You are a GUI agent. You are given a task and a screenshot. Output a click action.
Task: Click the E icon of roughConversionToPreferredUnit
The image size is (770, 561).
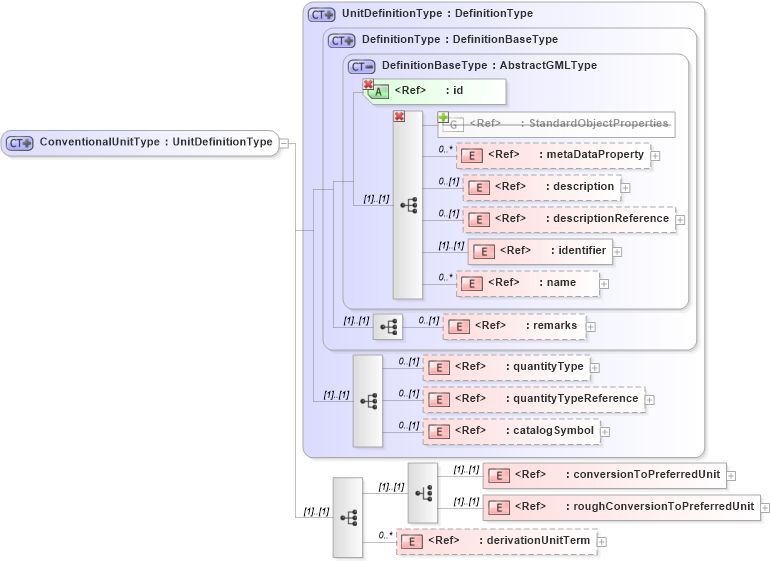499,507
